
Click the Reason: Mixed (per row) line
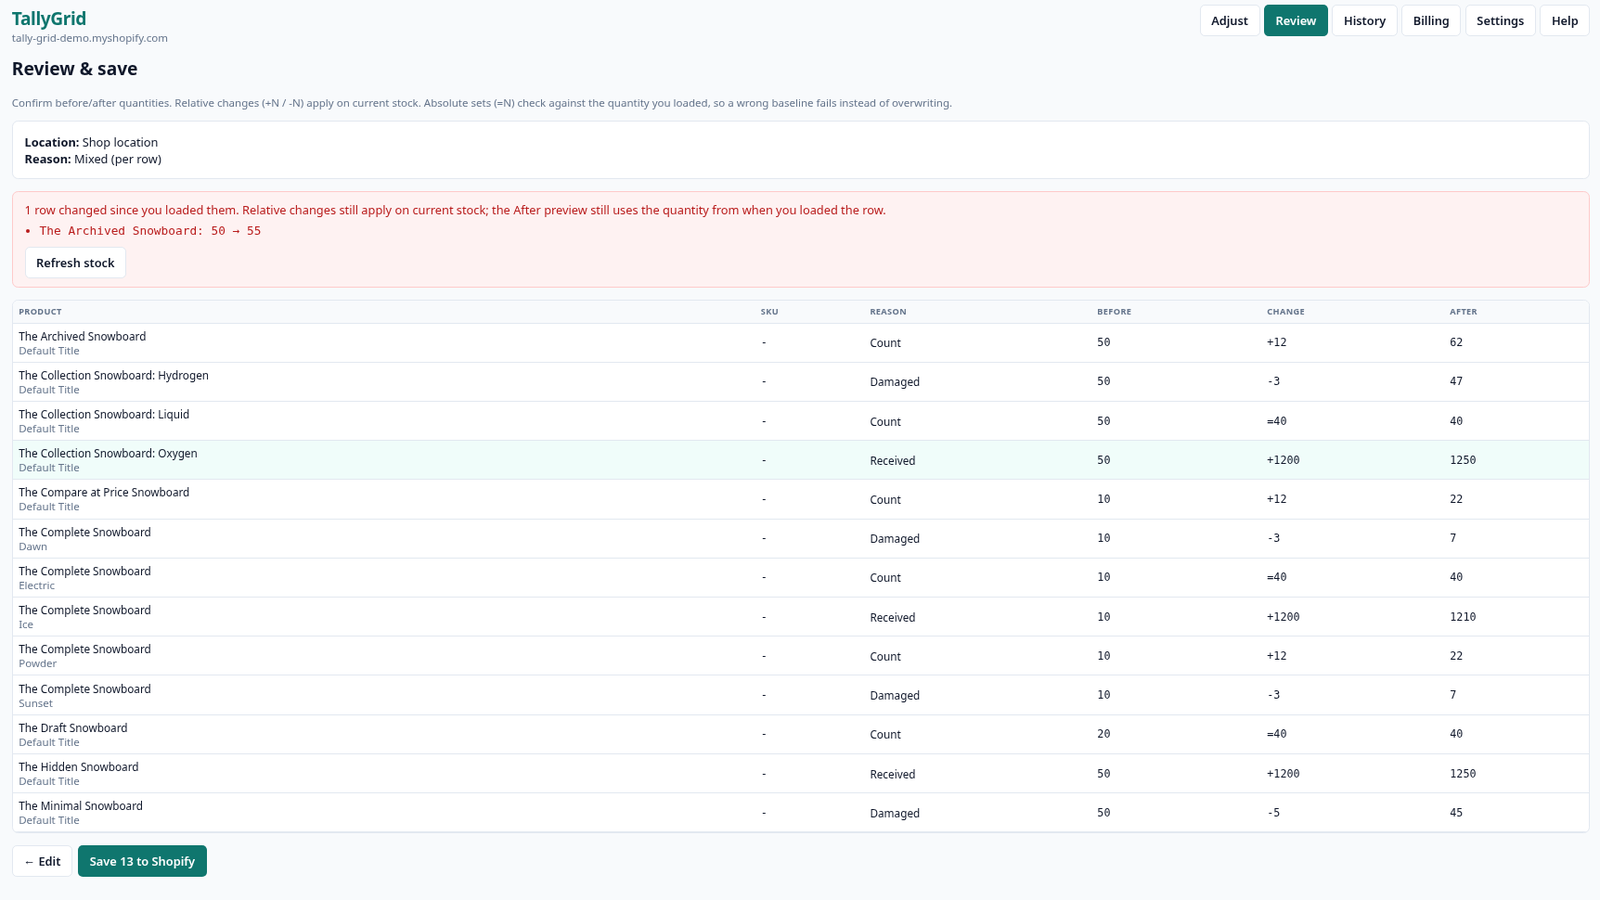(93, 159)
